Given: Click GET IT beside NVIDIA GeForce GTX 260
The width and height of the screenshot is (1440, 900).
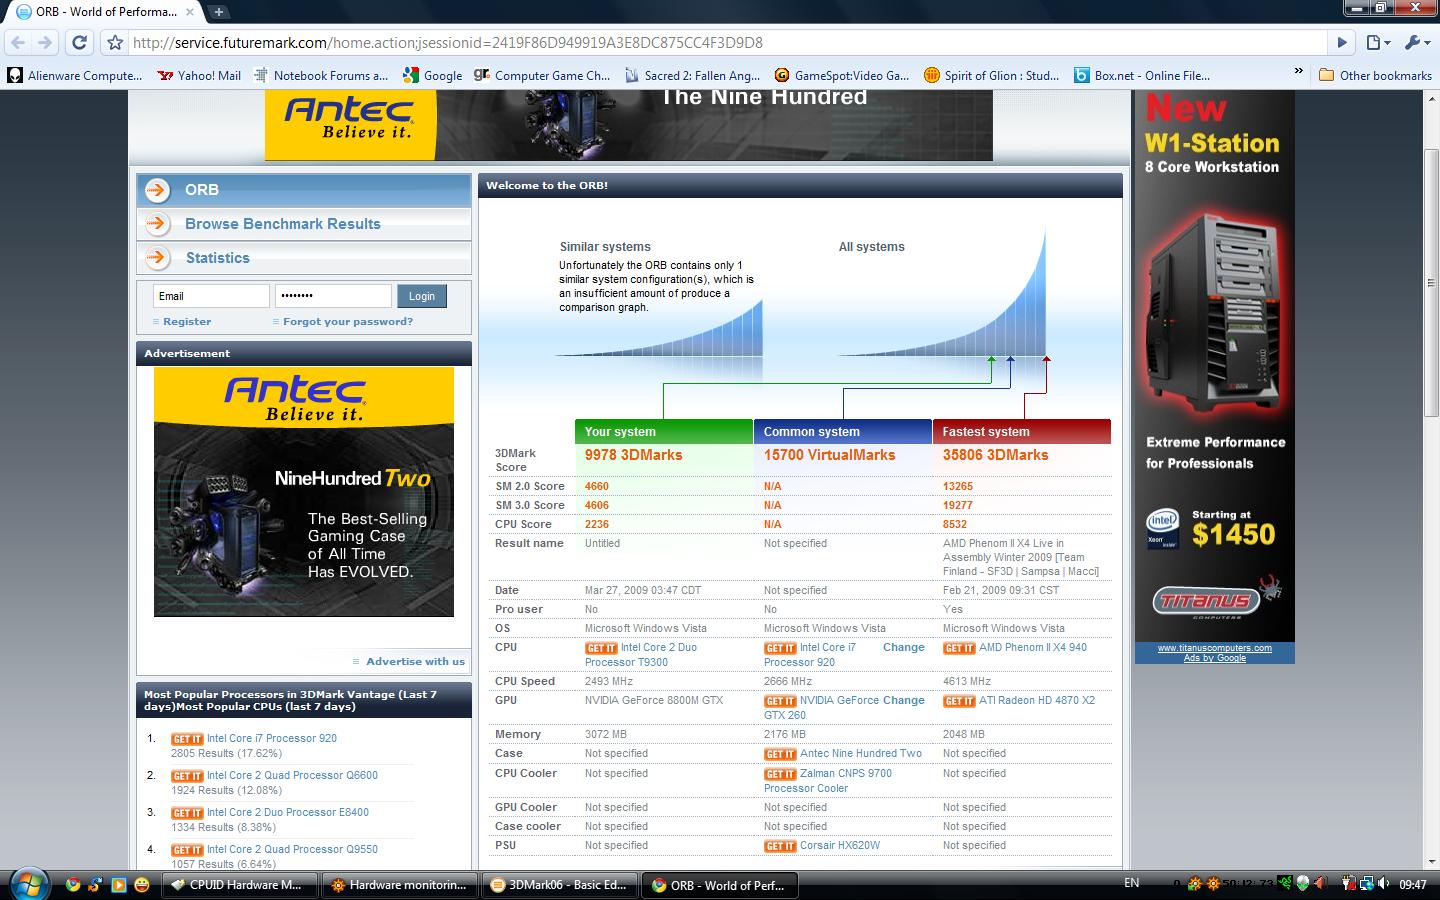Looking at the screenshot, I should (780, 701).
